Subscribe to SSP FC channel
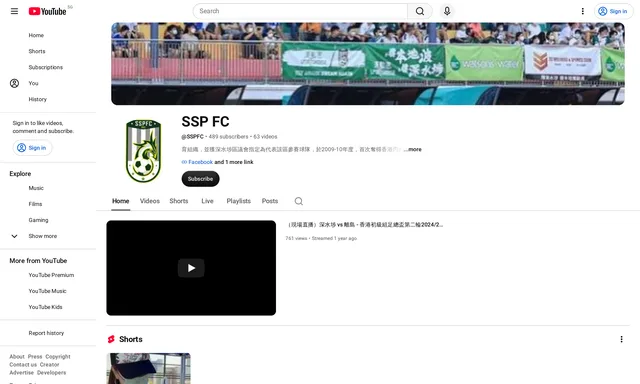The height and width of the screenshot is (384, 640). 200,179
